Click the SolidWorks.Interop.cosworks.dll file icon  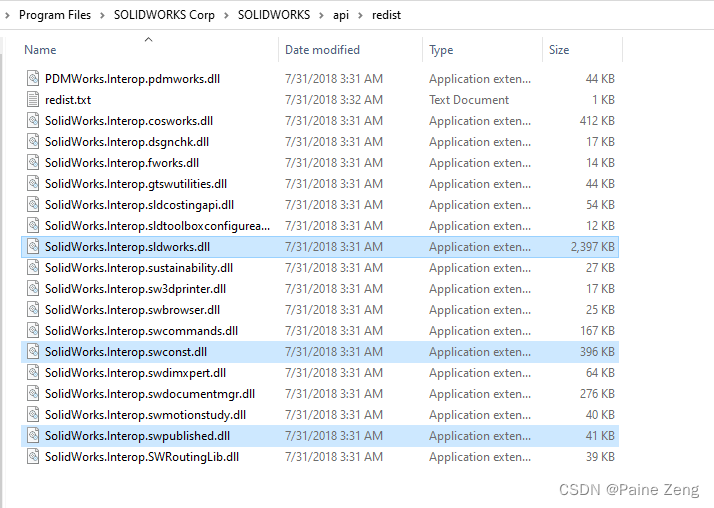tap(33, 121)
